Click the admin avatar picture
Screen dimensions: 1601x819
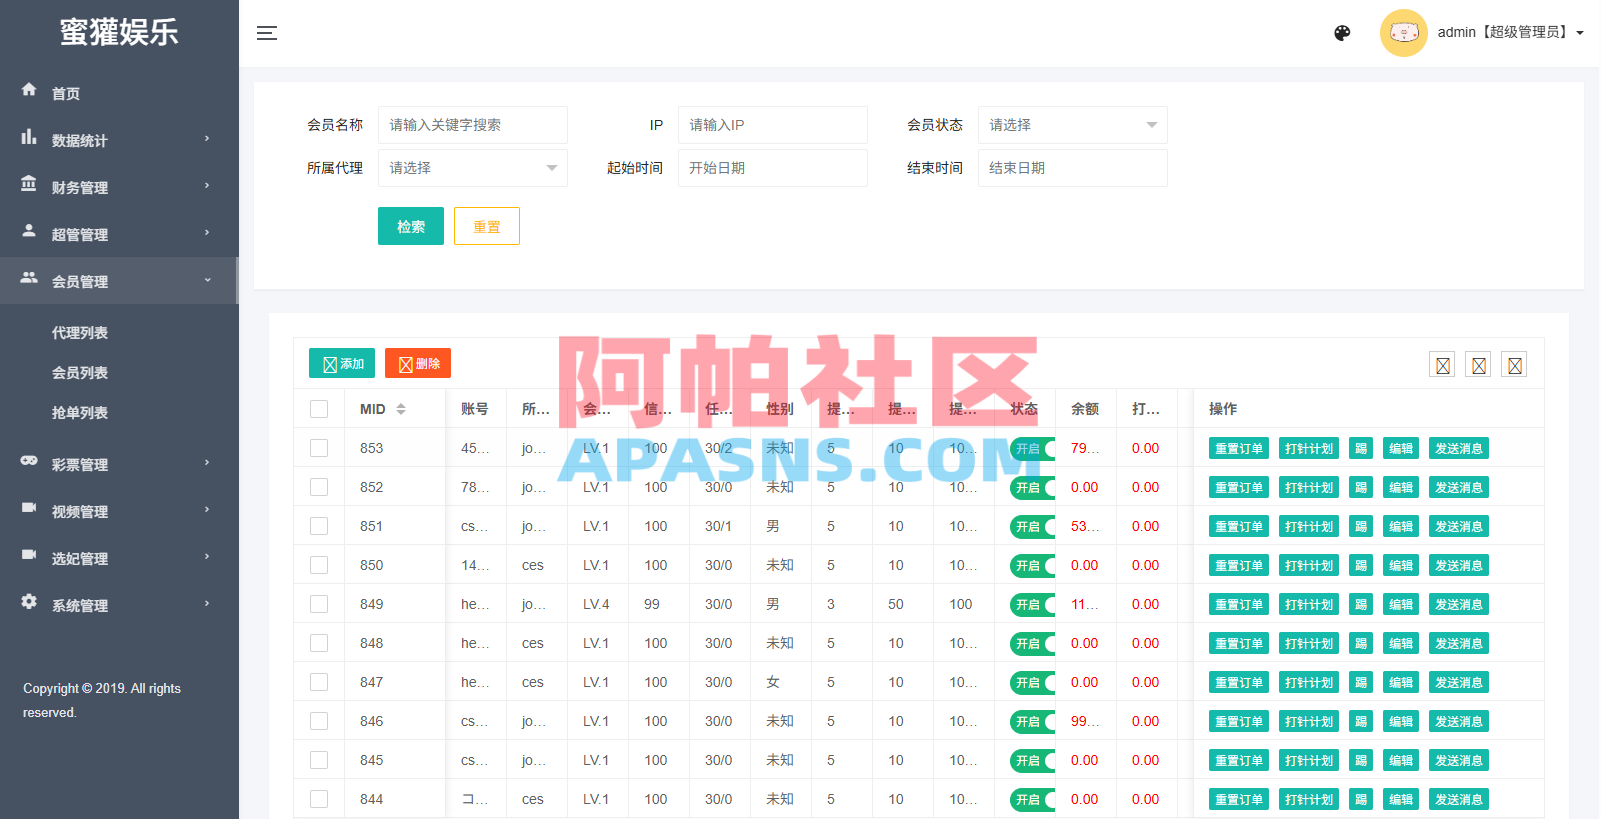(x=1404, y=33)
